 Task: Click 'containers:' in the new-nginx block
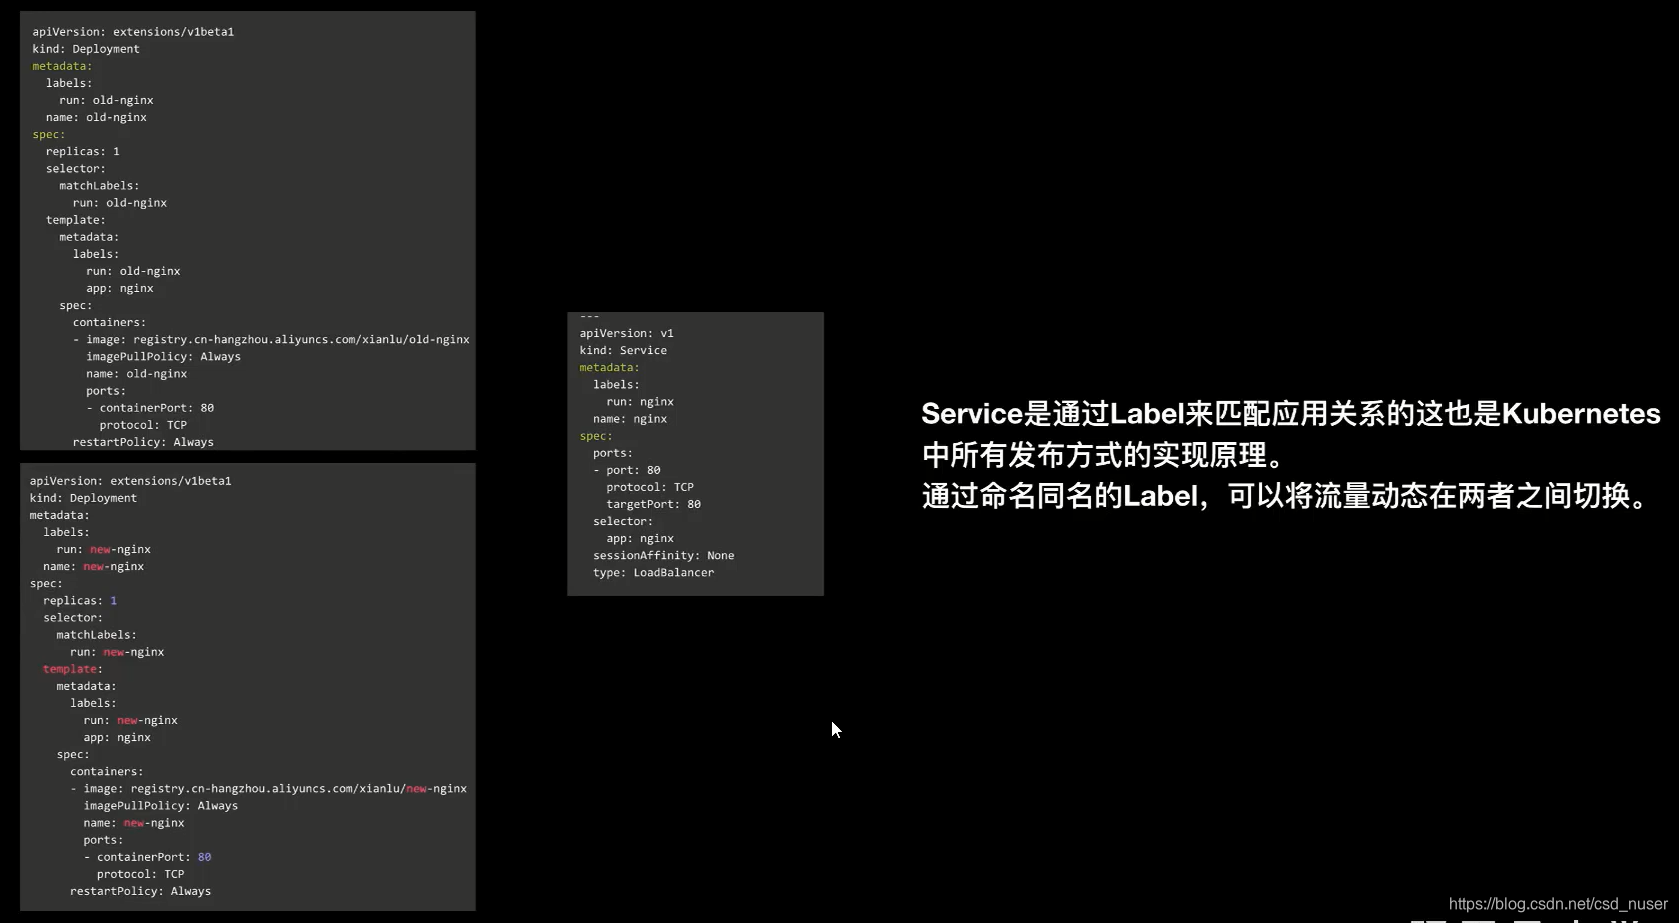106,771
